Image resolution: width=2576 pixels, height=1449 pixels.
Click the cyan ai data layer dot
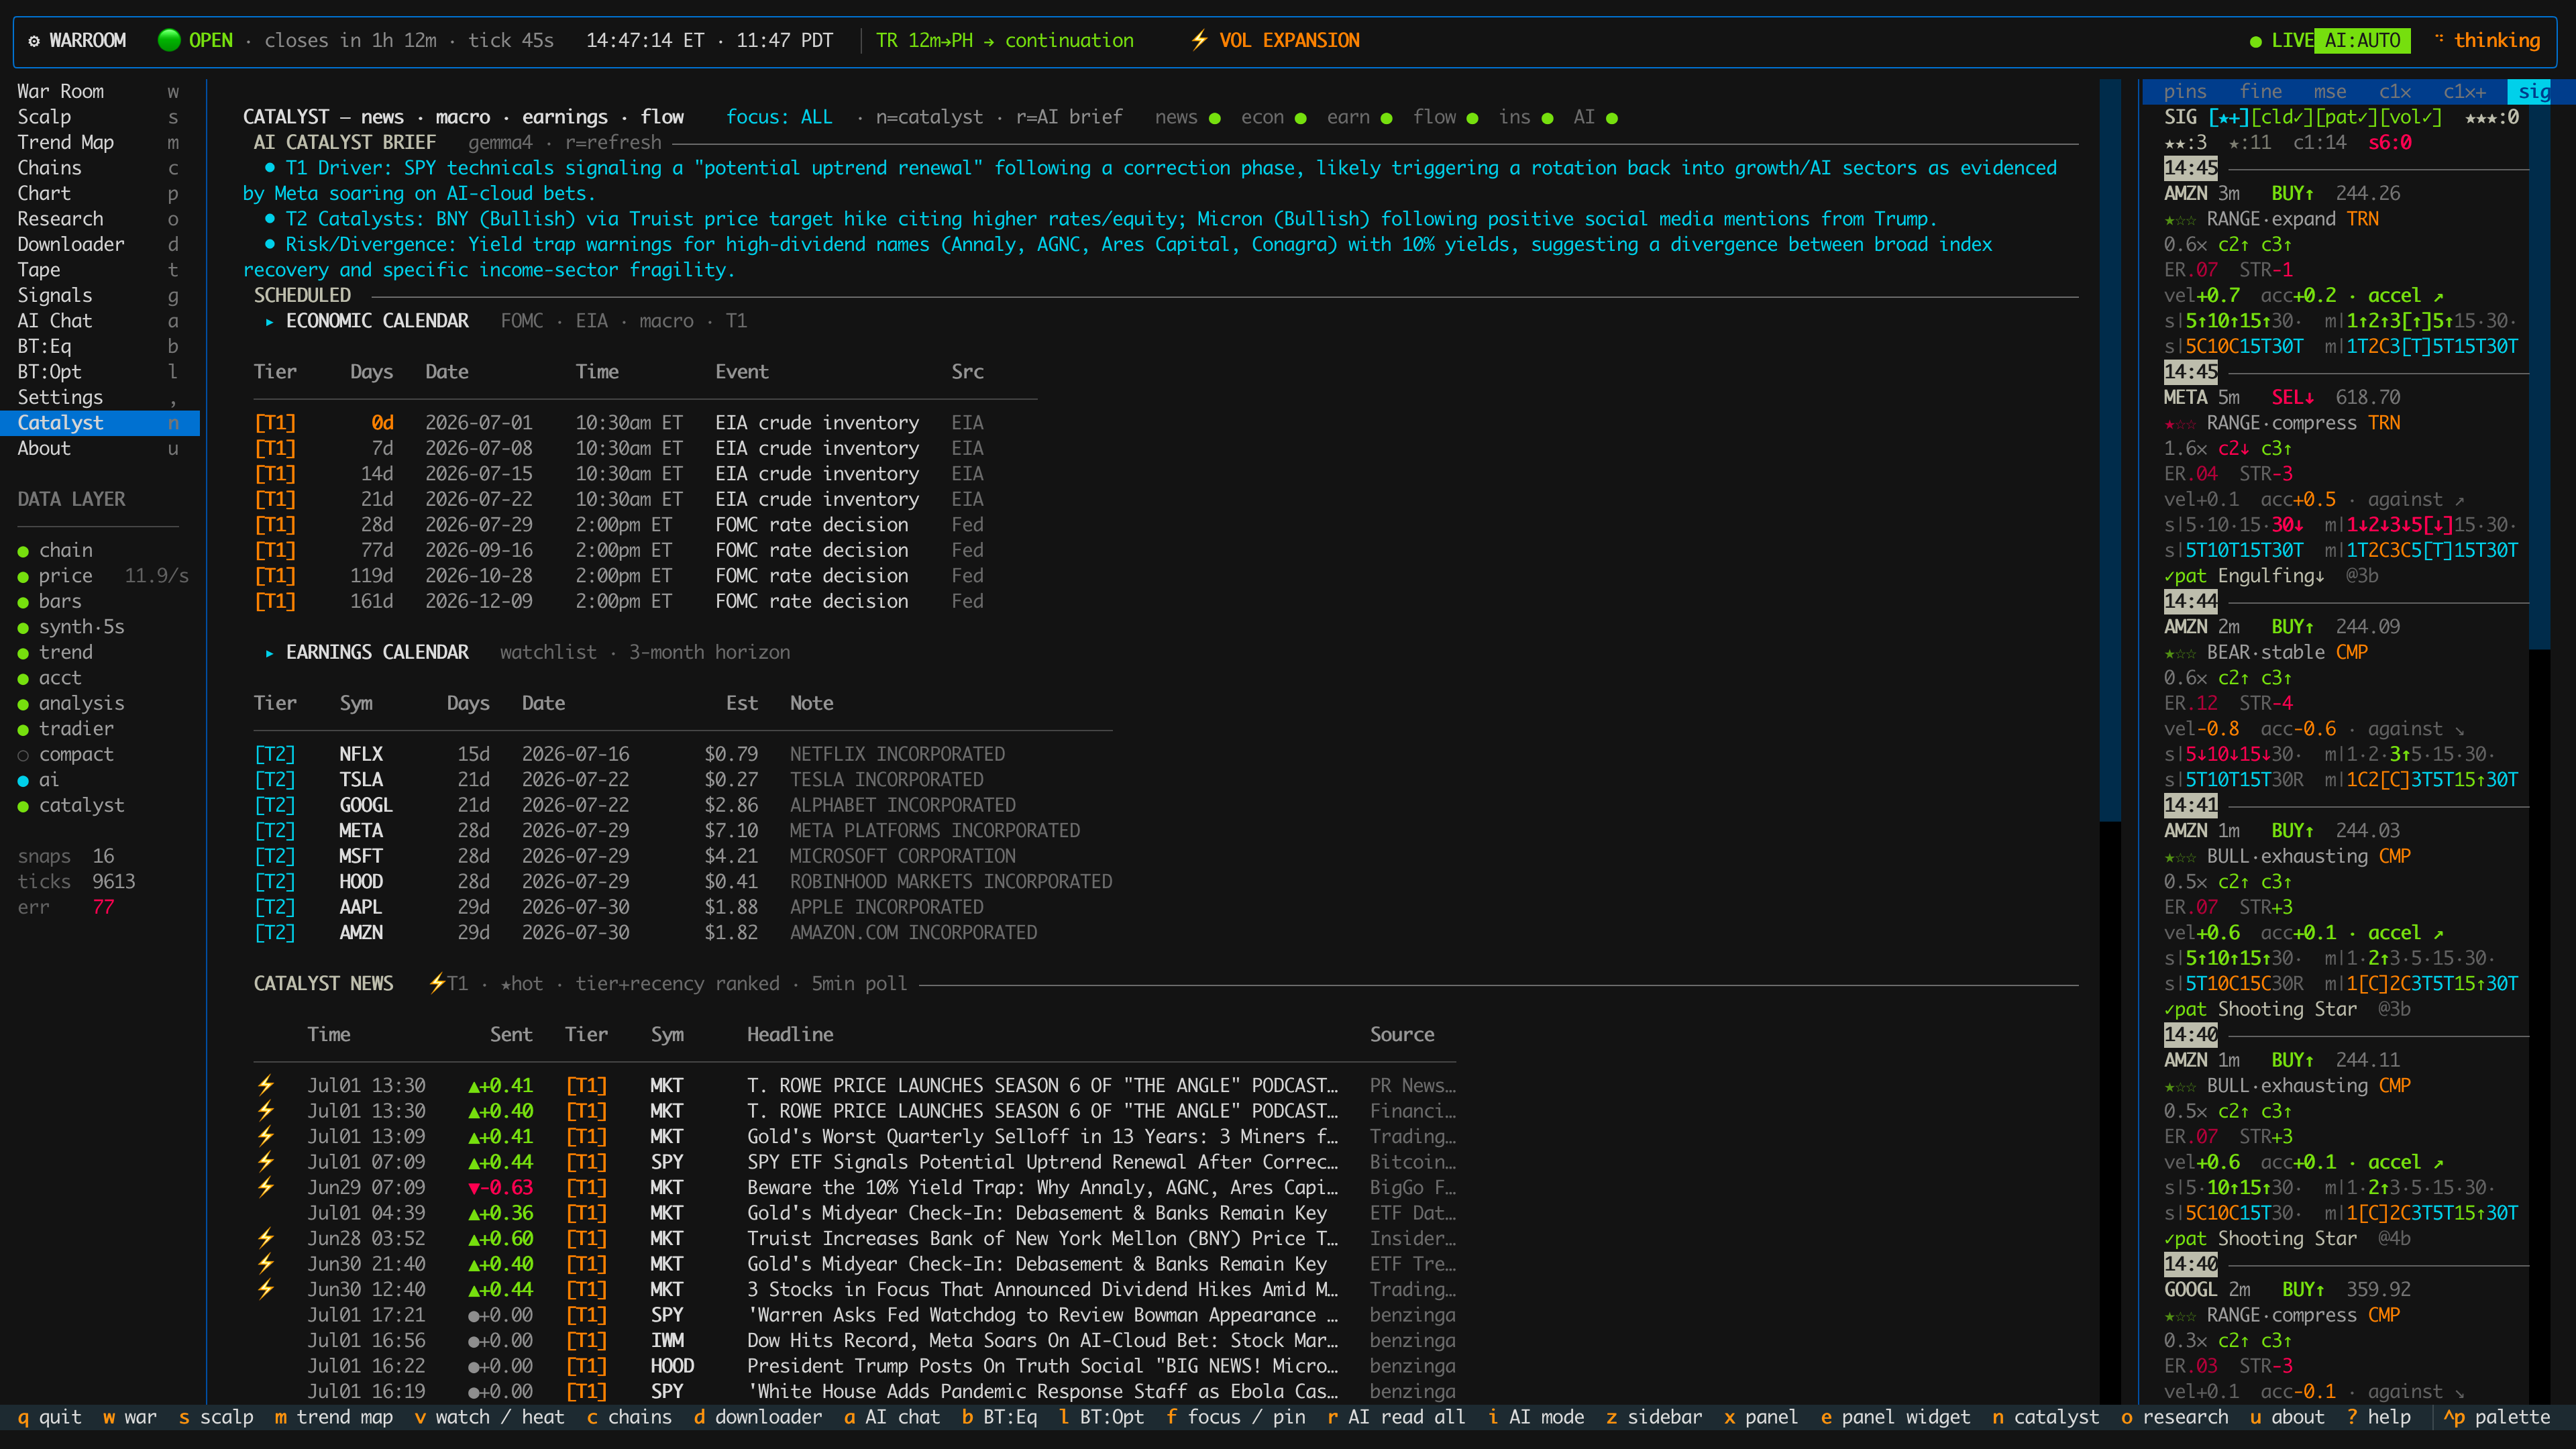(x=23, y=781)
